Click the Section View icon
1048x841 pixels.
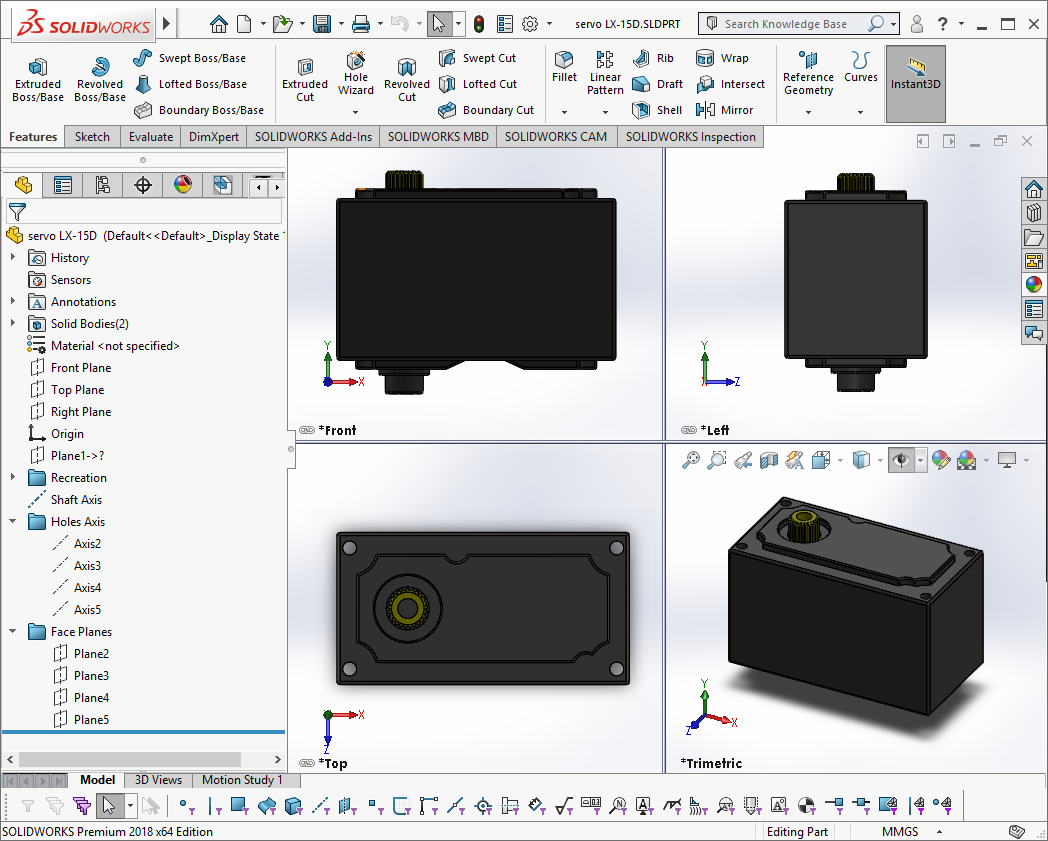(769, 460)
